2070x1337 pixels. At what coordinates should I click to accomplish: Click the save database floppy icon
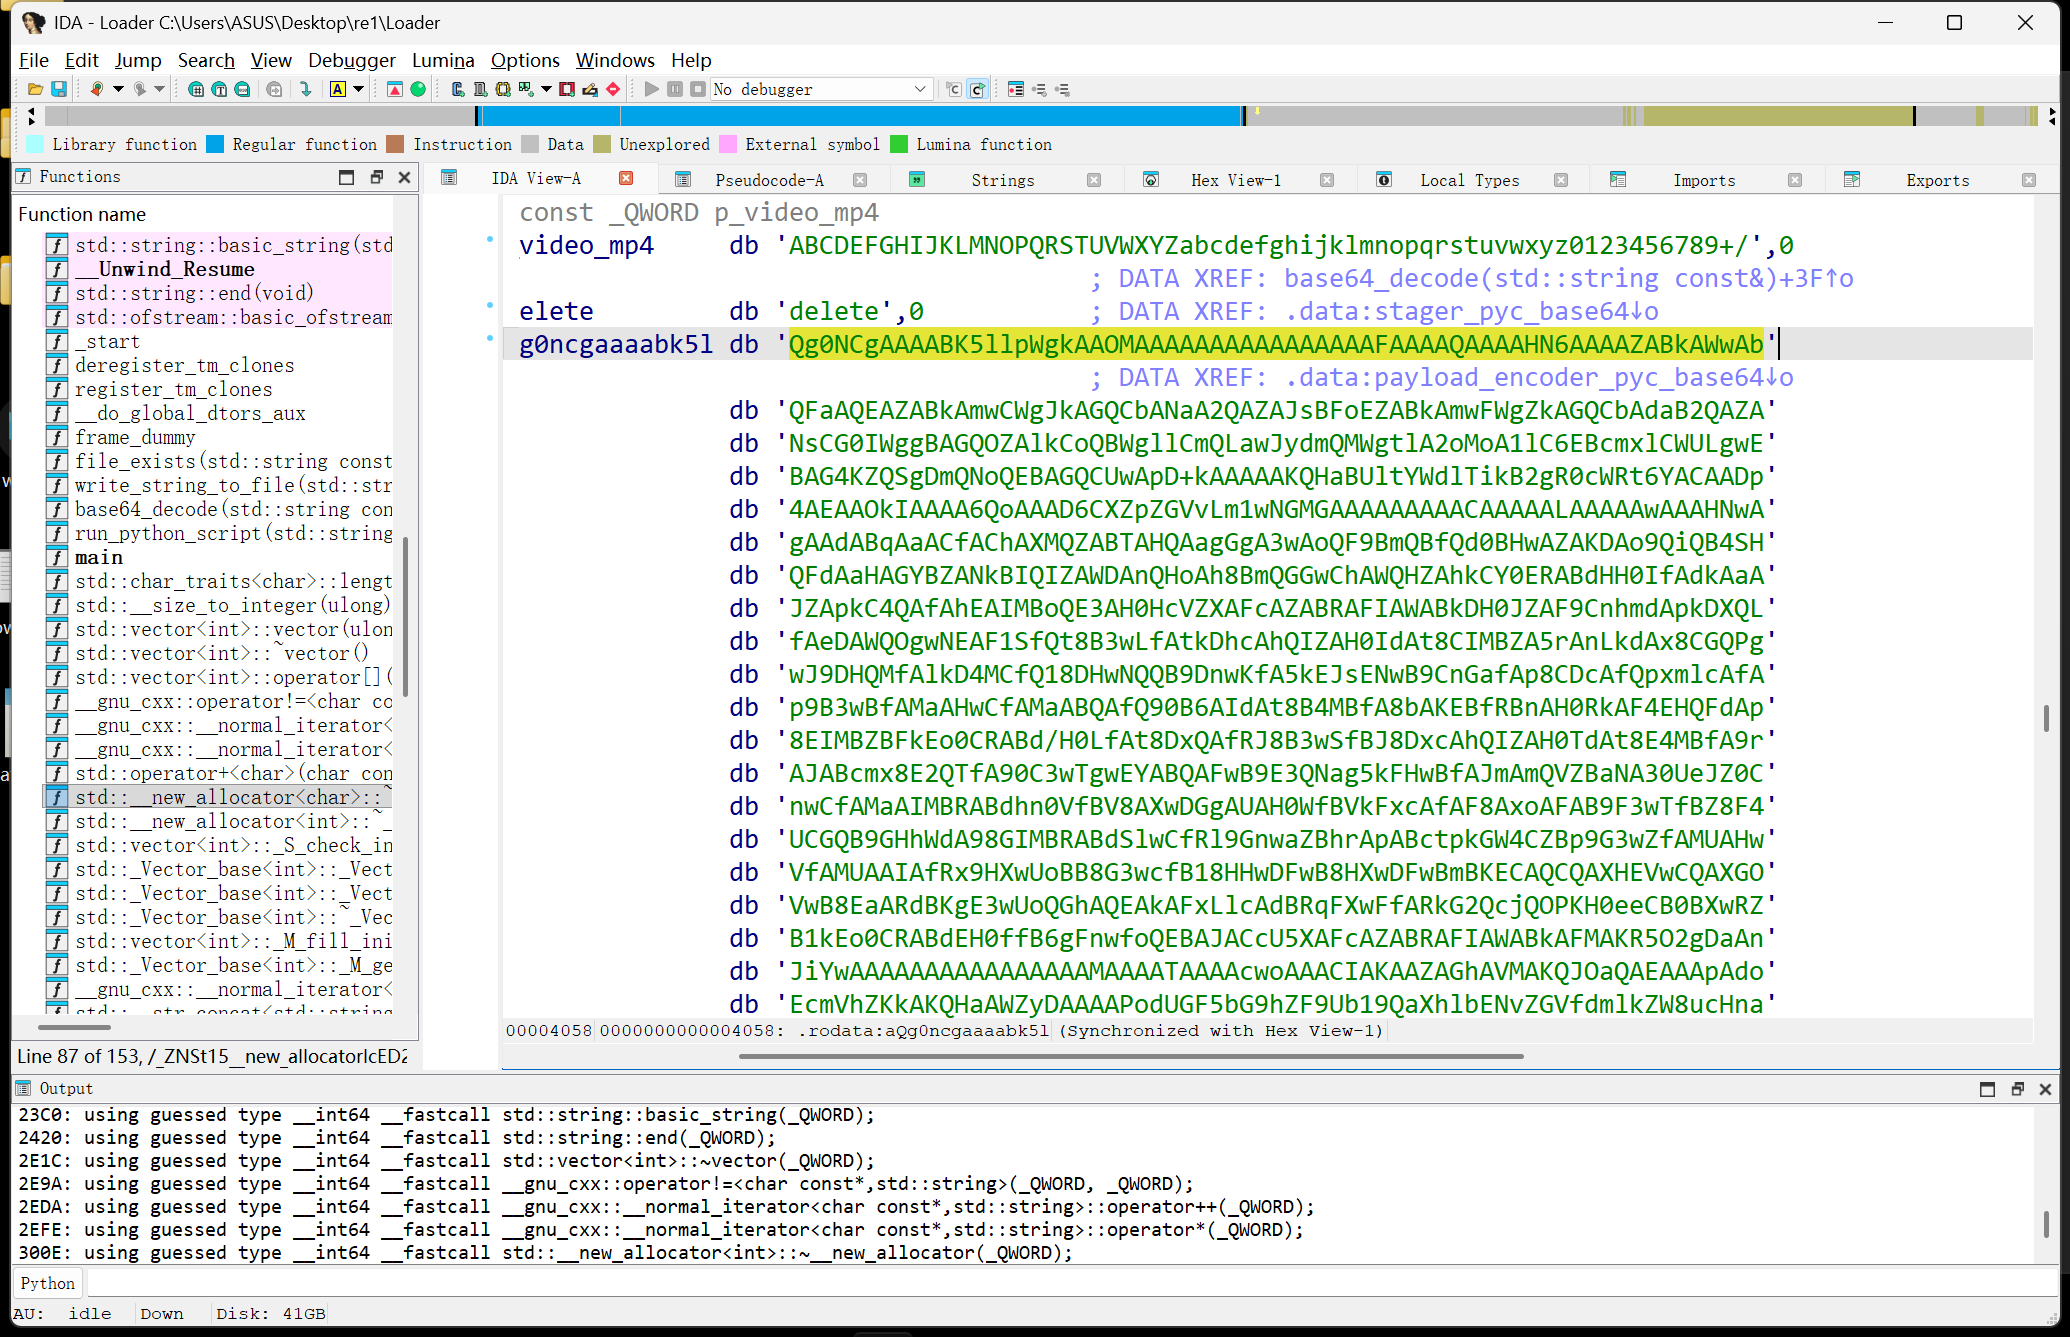[x=59, y=90]
